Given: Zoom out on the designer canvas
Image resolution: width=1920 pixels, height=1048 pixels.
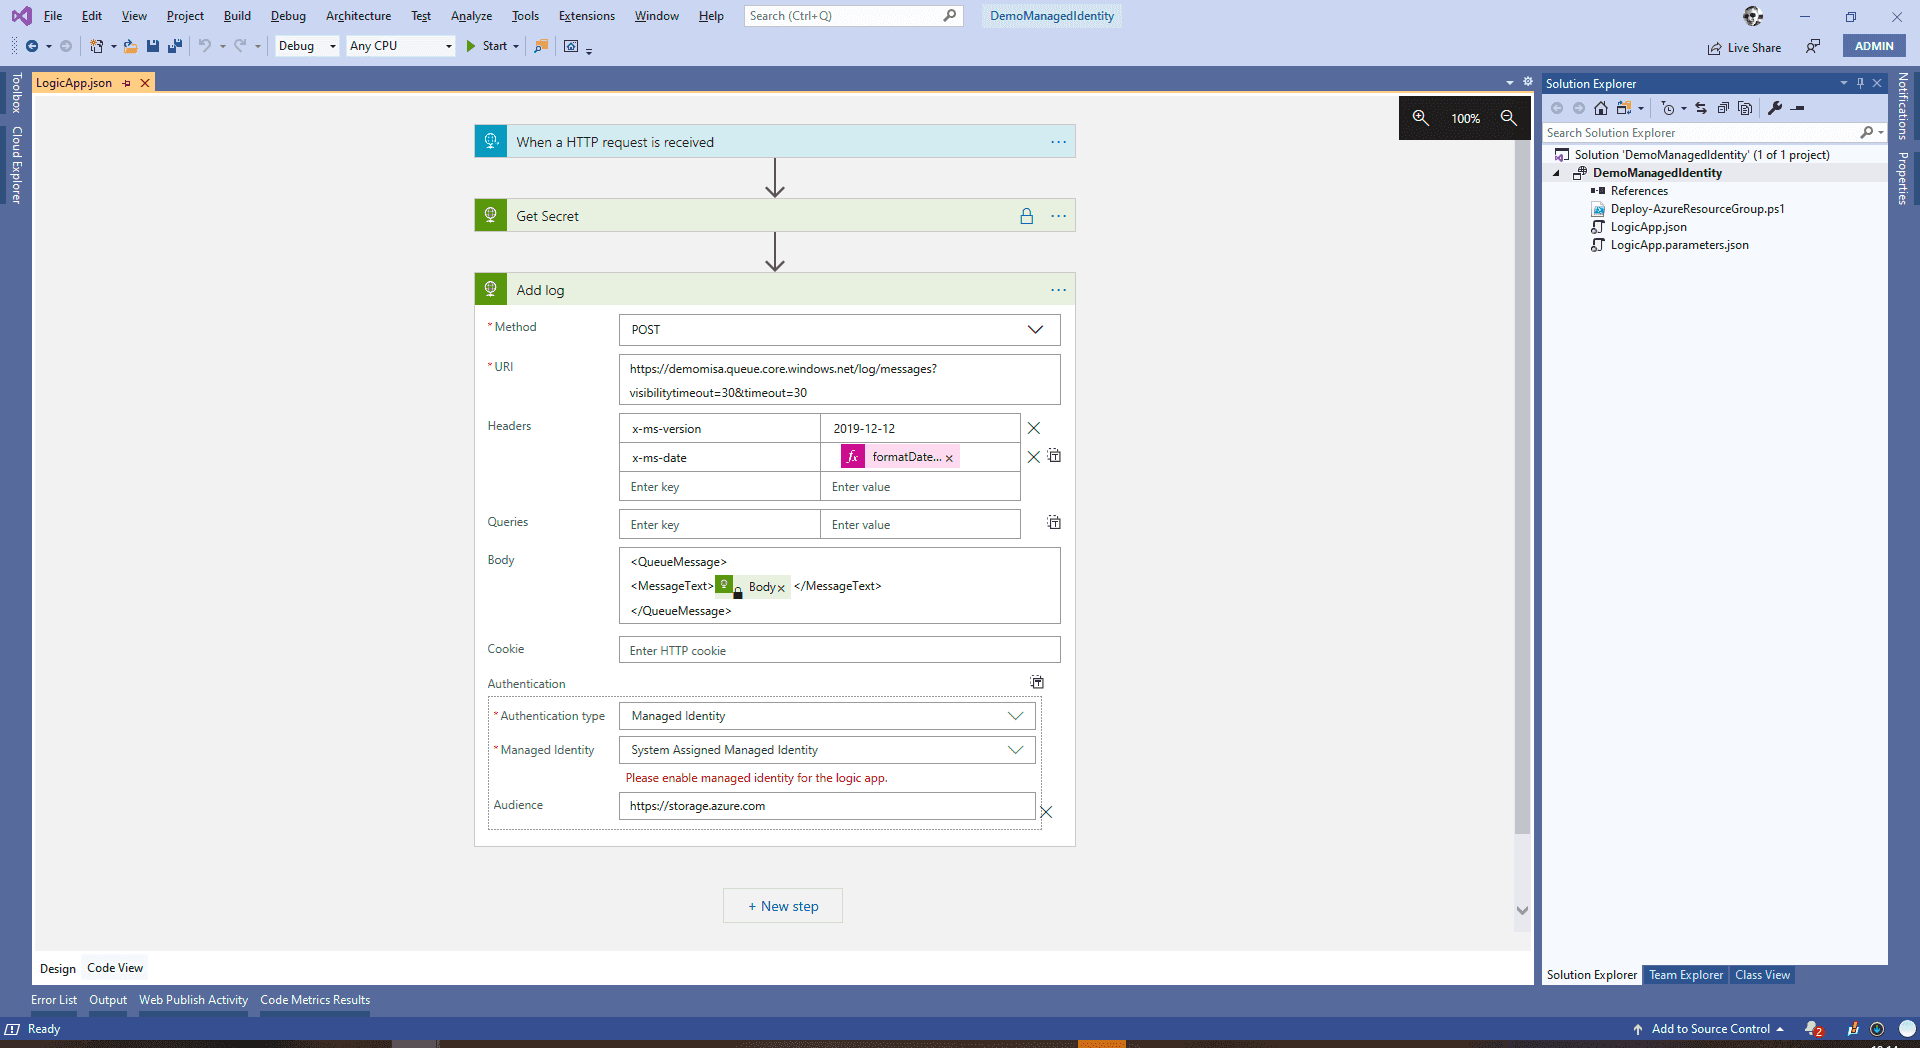Looking at the screenshot, I should coord(1509,118).
